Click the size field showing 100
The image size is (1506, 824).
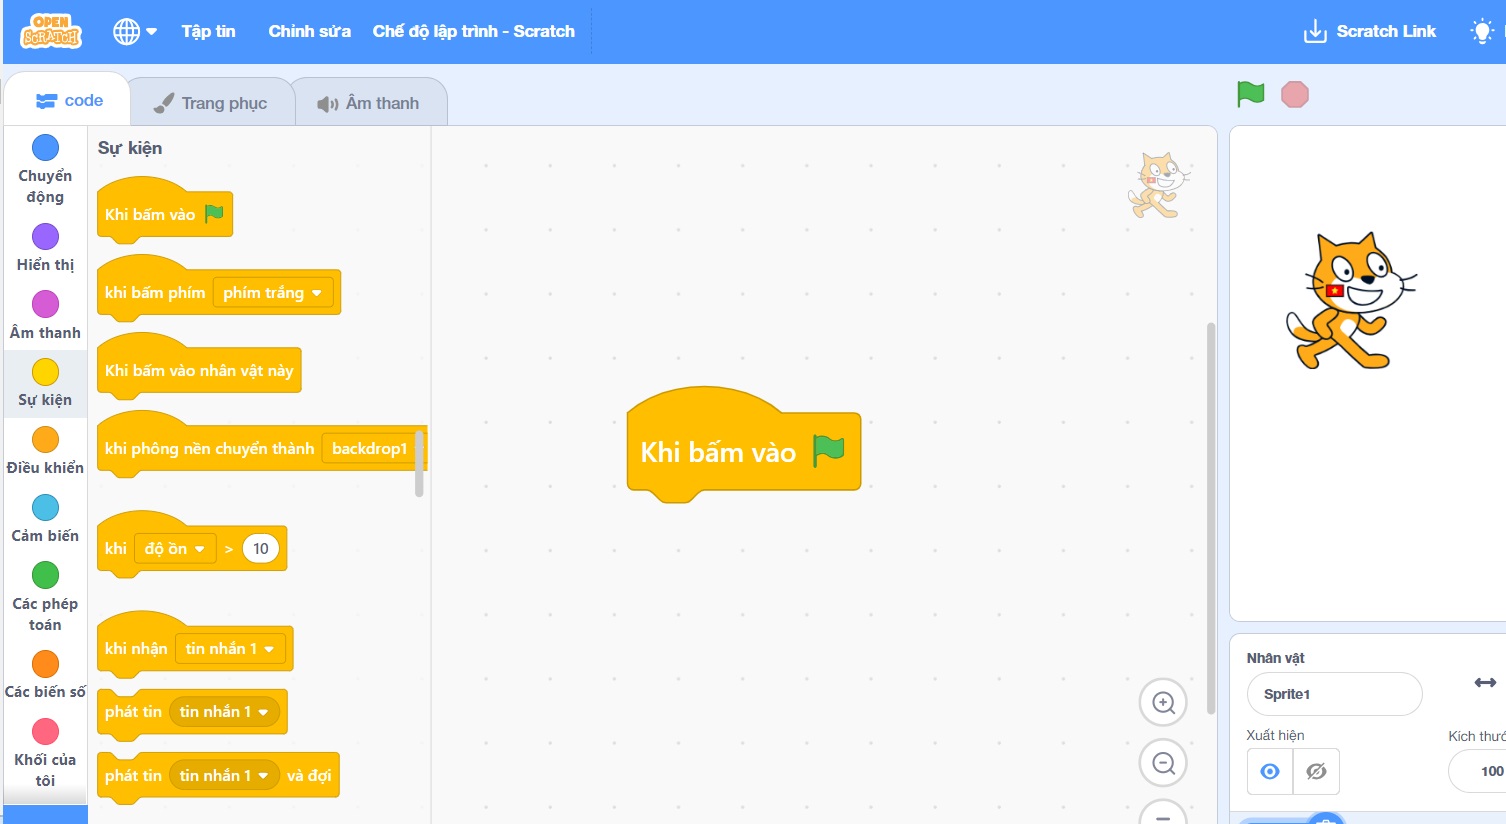pyautogui.click(x=1478, y=771)
